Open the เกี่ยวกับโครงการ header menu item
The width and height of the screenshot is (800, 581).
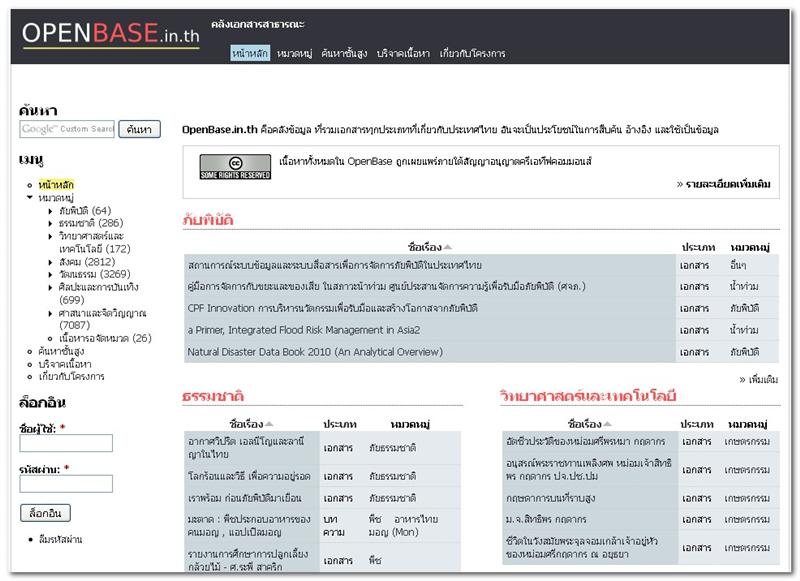click(472, 53)
